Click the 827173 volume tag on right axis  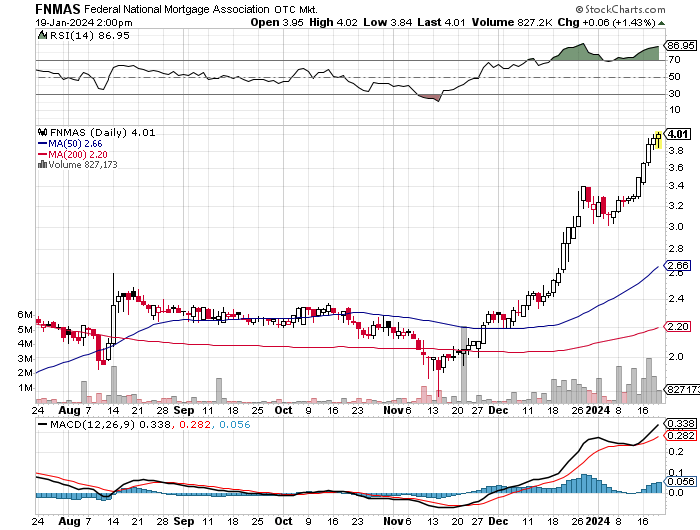(682, 390)
